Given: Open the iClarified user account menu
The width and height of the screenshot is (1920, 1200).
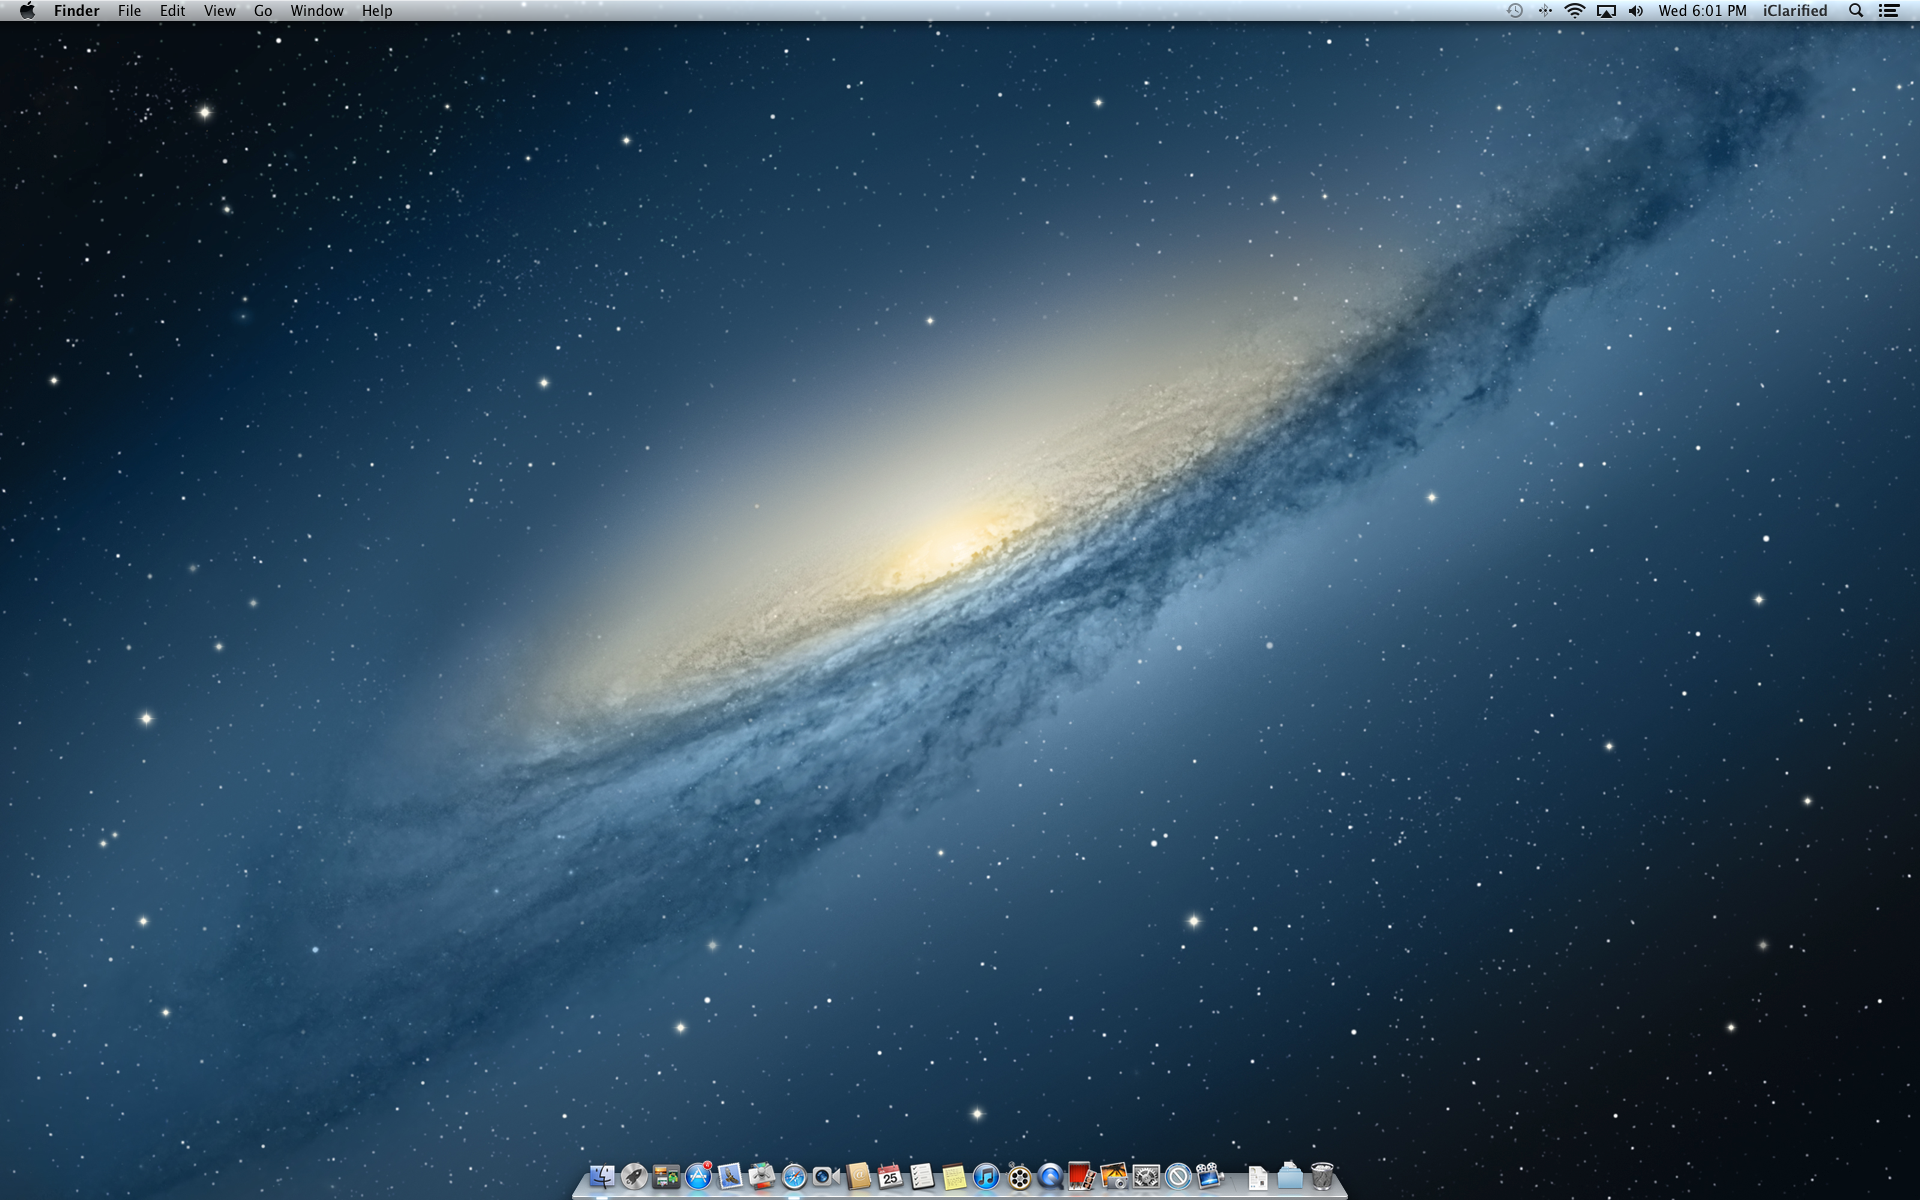Looking at the screenshot, I should click(1794, 11).
